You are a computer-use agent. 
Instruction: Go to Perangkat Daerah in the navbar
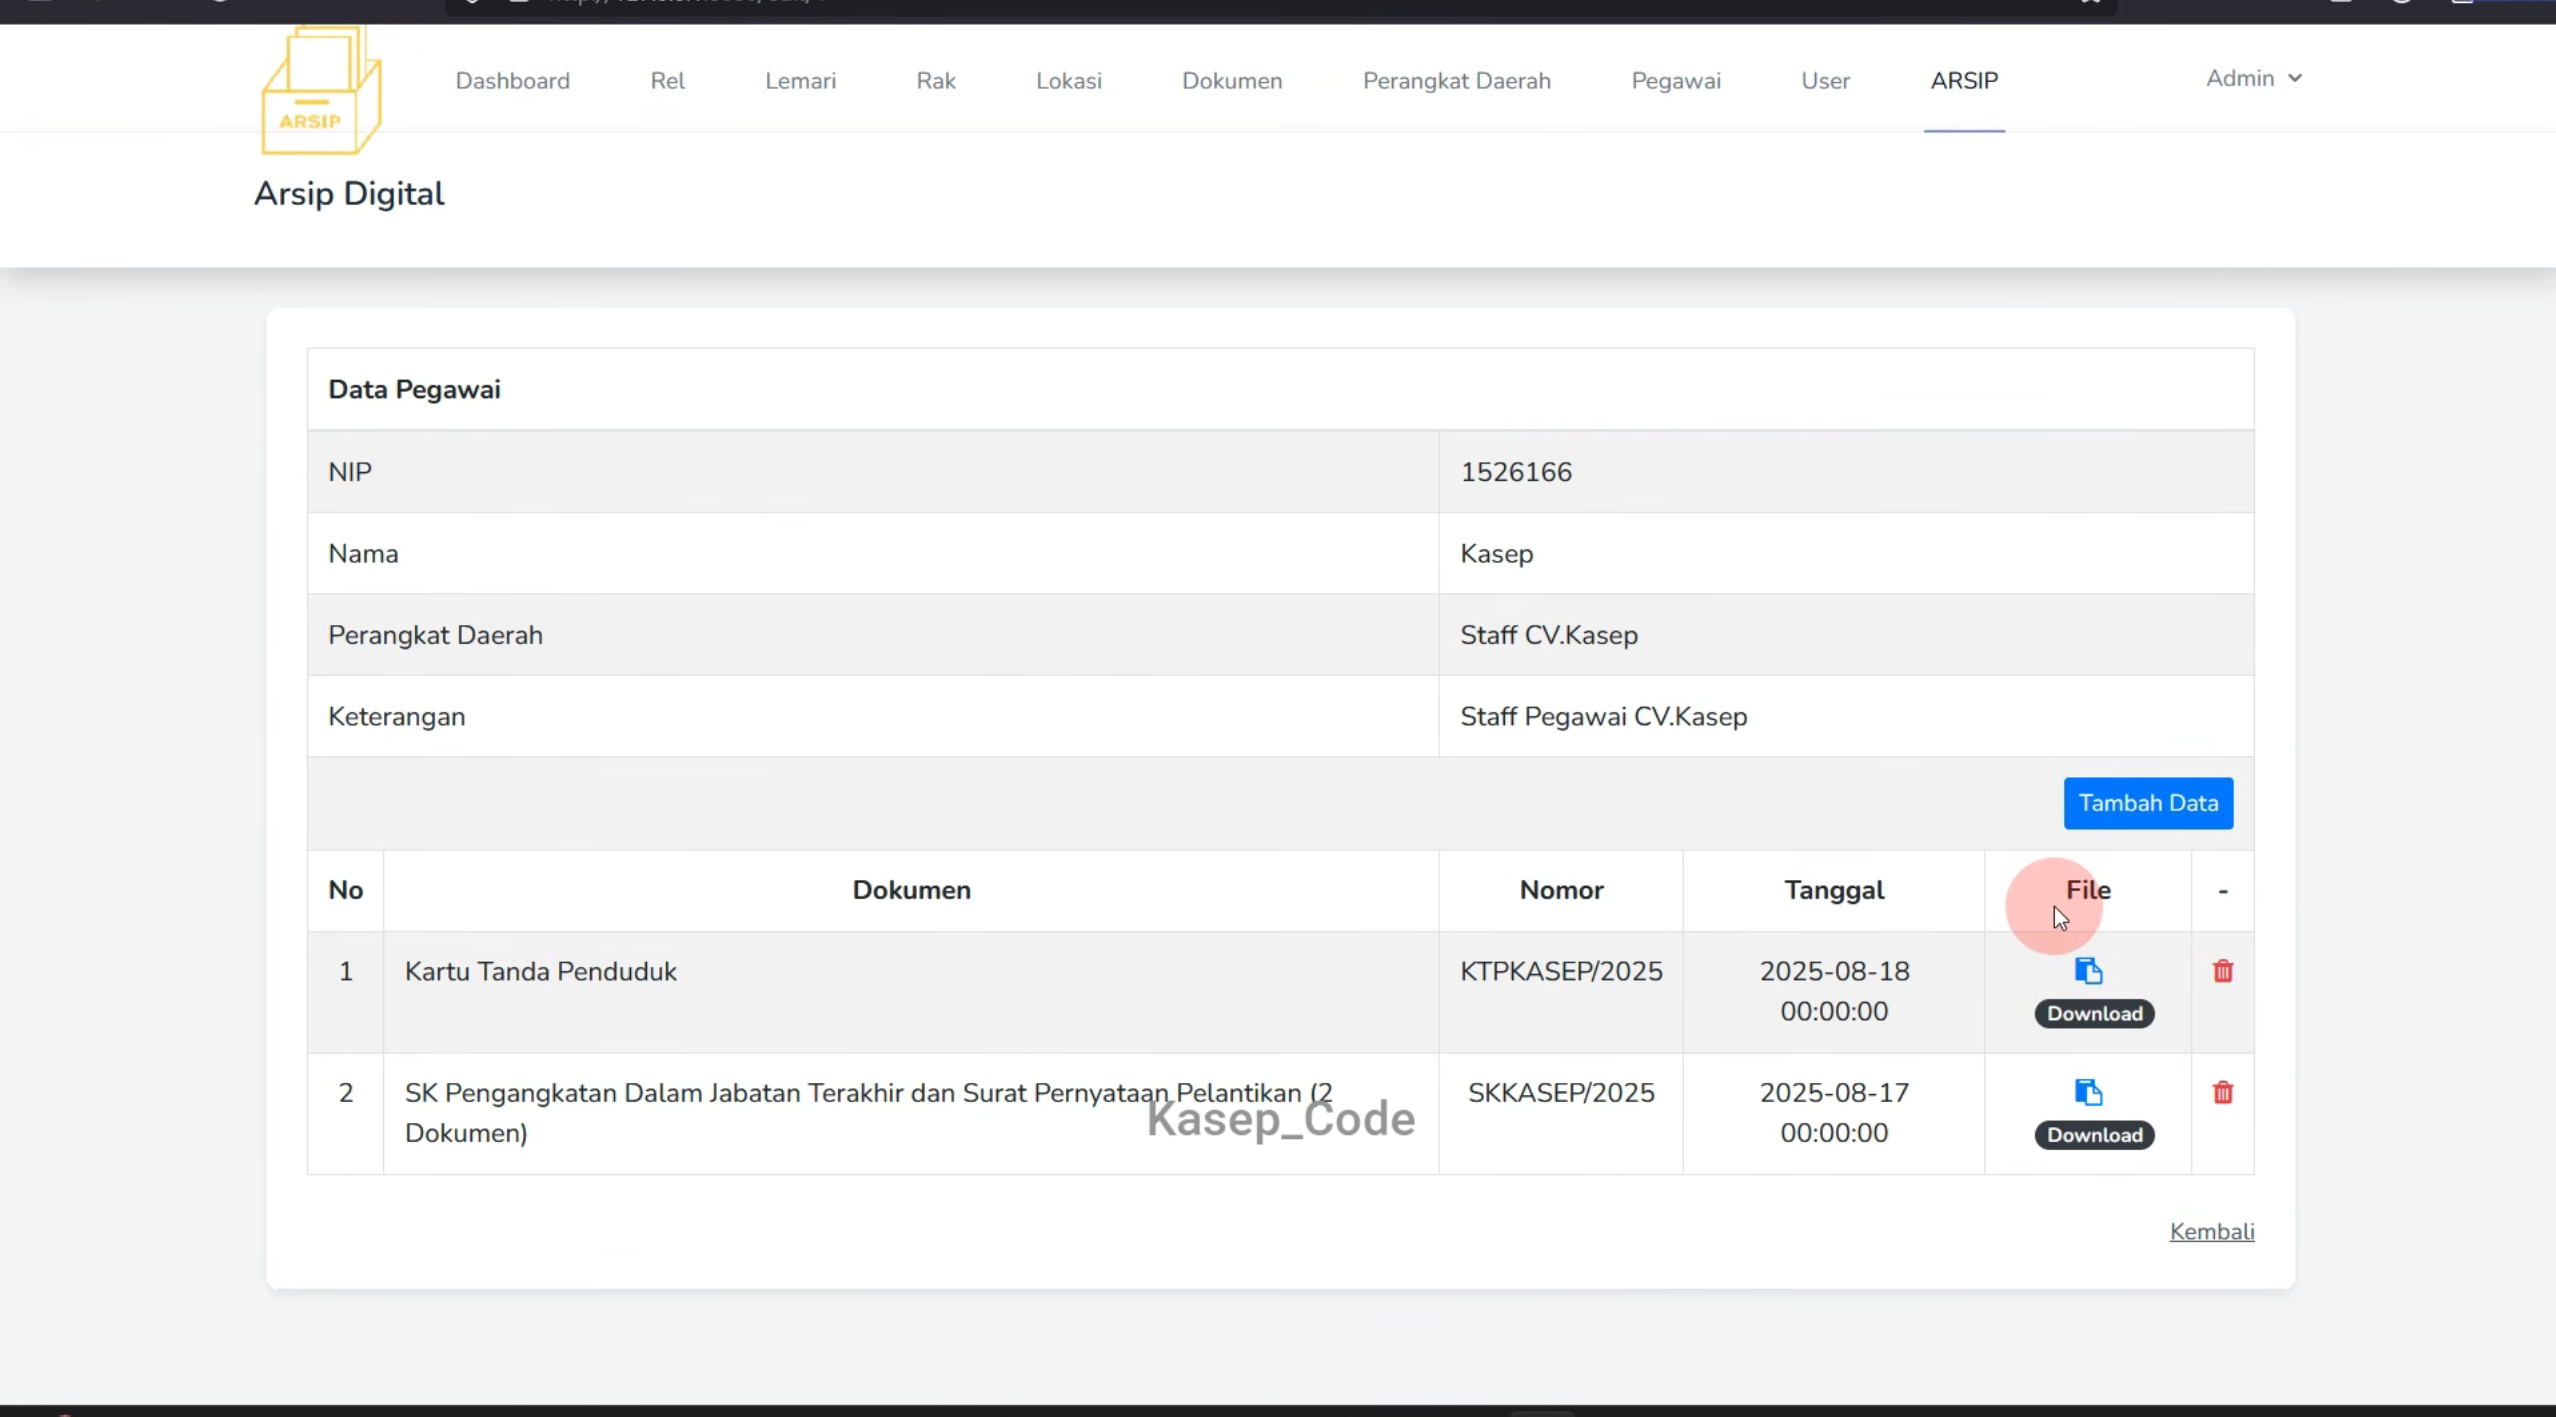pos(1456,81)
